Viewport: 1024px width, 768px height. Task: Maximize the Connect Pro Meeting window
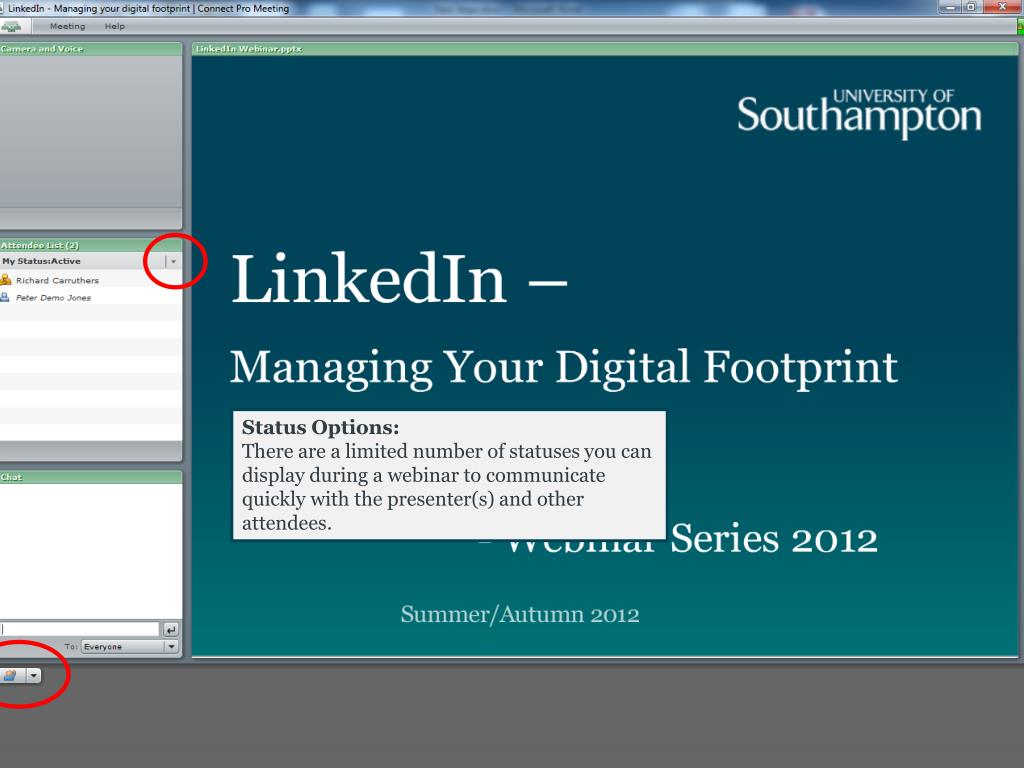pyautogui.click(x=971, y=7)
